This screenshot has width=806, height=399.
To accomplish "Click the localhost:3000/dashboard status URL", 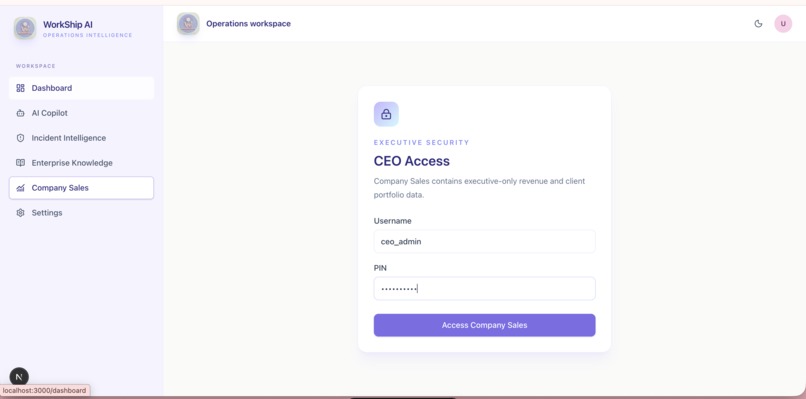I will [44, 391].
